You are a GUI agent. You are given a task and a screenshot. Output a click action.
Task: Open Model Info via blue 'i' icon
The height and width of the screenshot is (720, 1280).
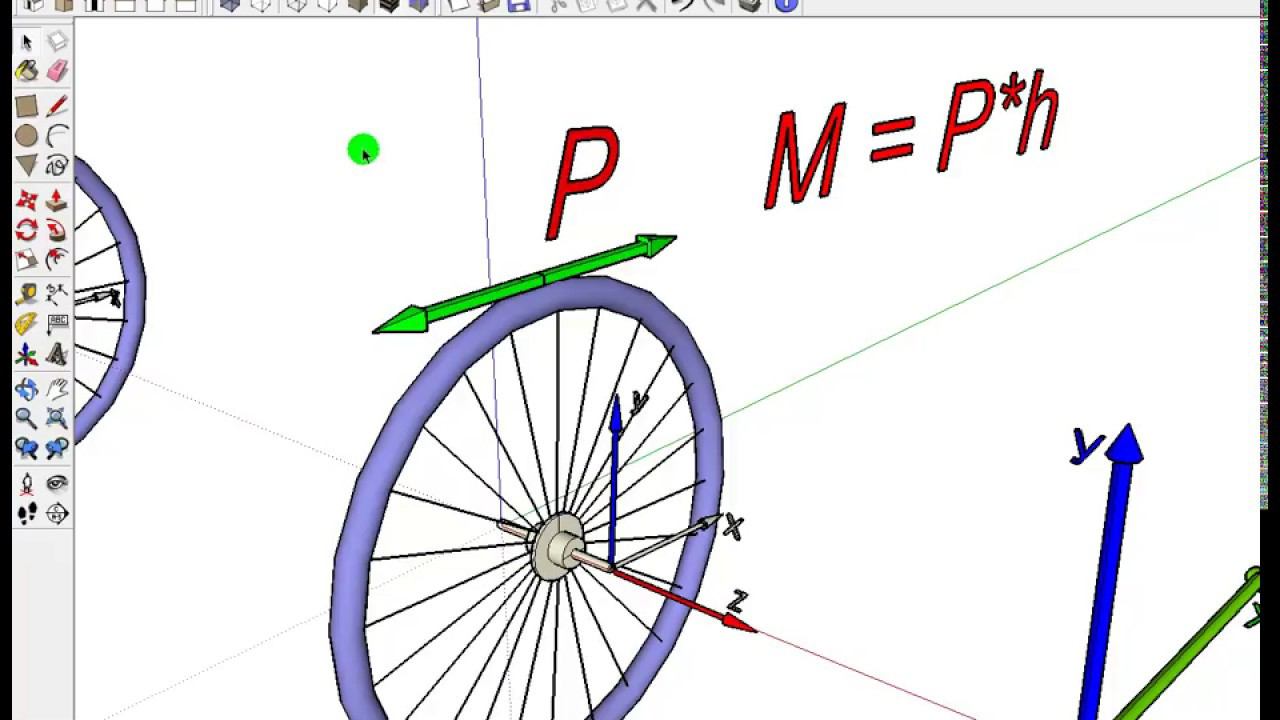786,5
